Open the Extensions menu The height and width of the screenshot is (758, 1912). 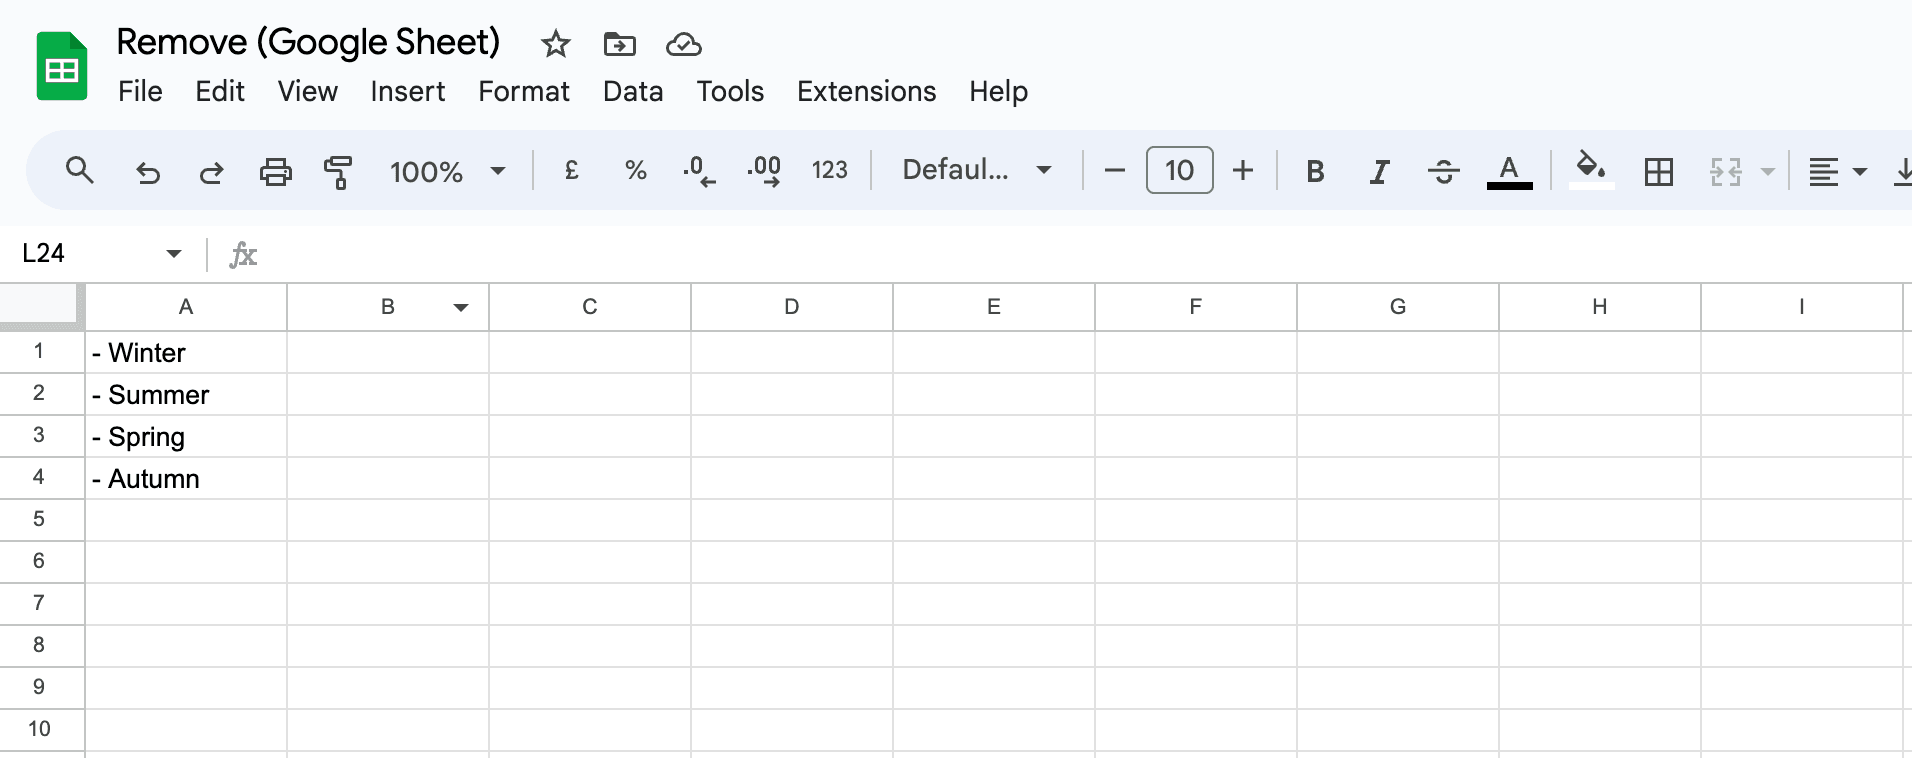(866, 91)
